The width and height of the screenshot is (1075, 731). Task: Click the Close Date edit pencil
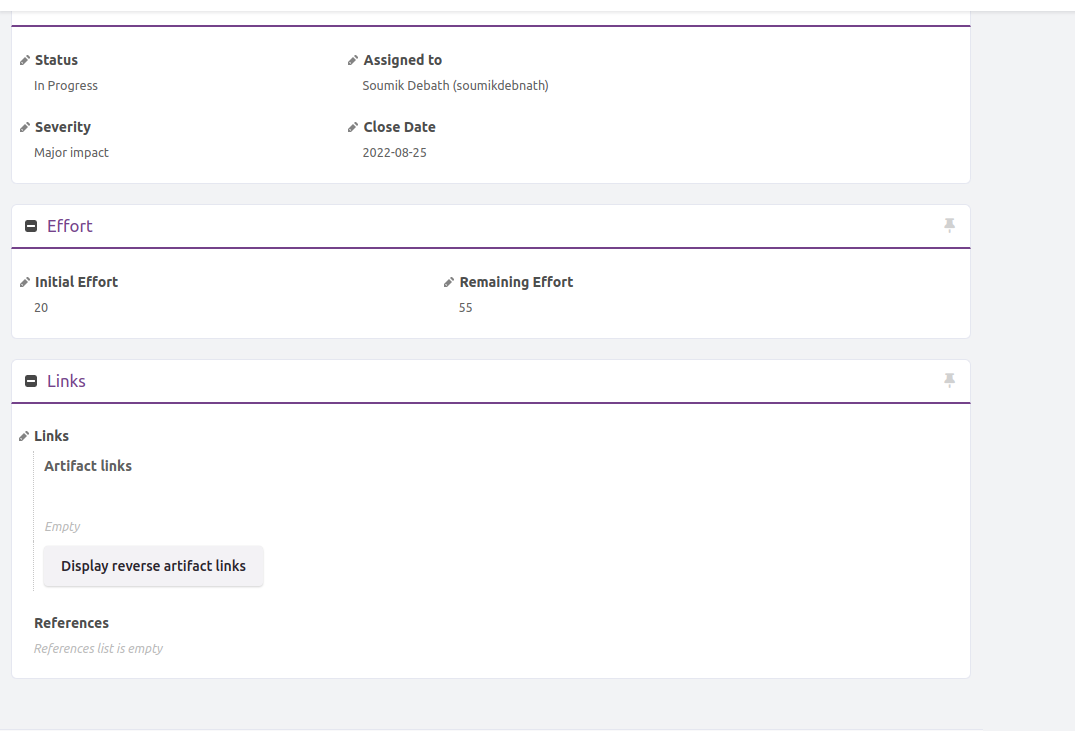click(x=352, y=128)
